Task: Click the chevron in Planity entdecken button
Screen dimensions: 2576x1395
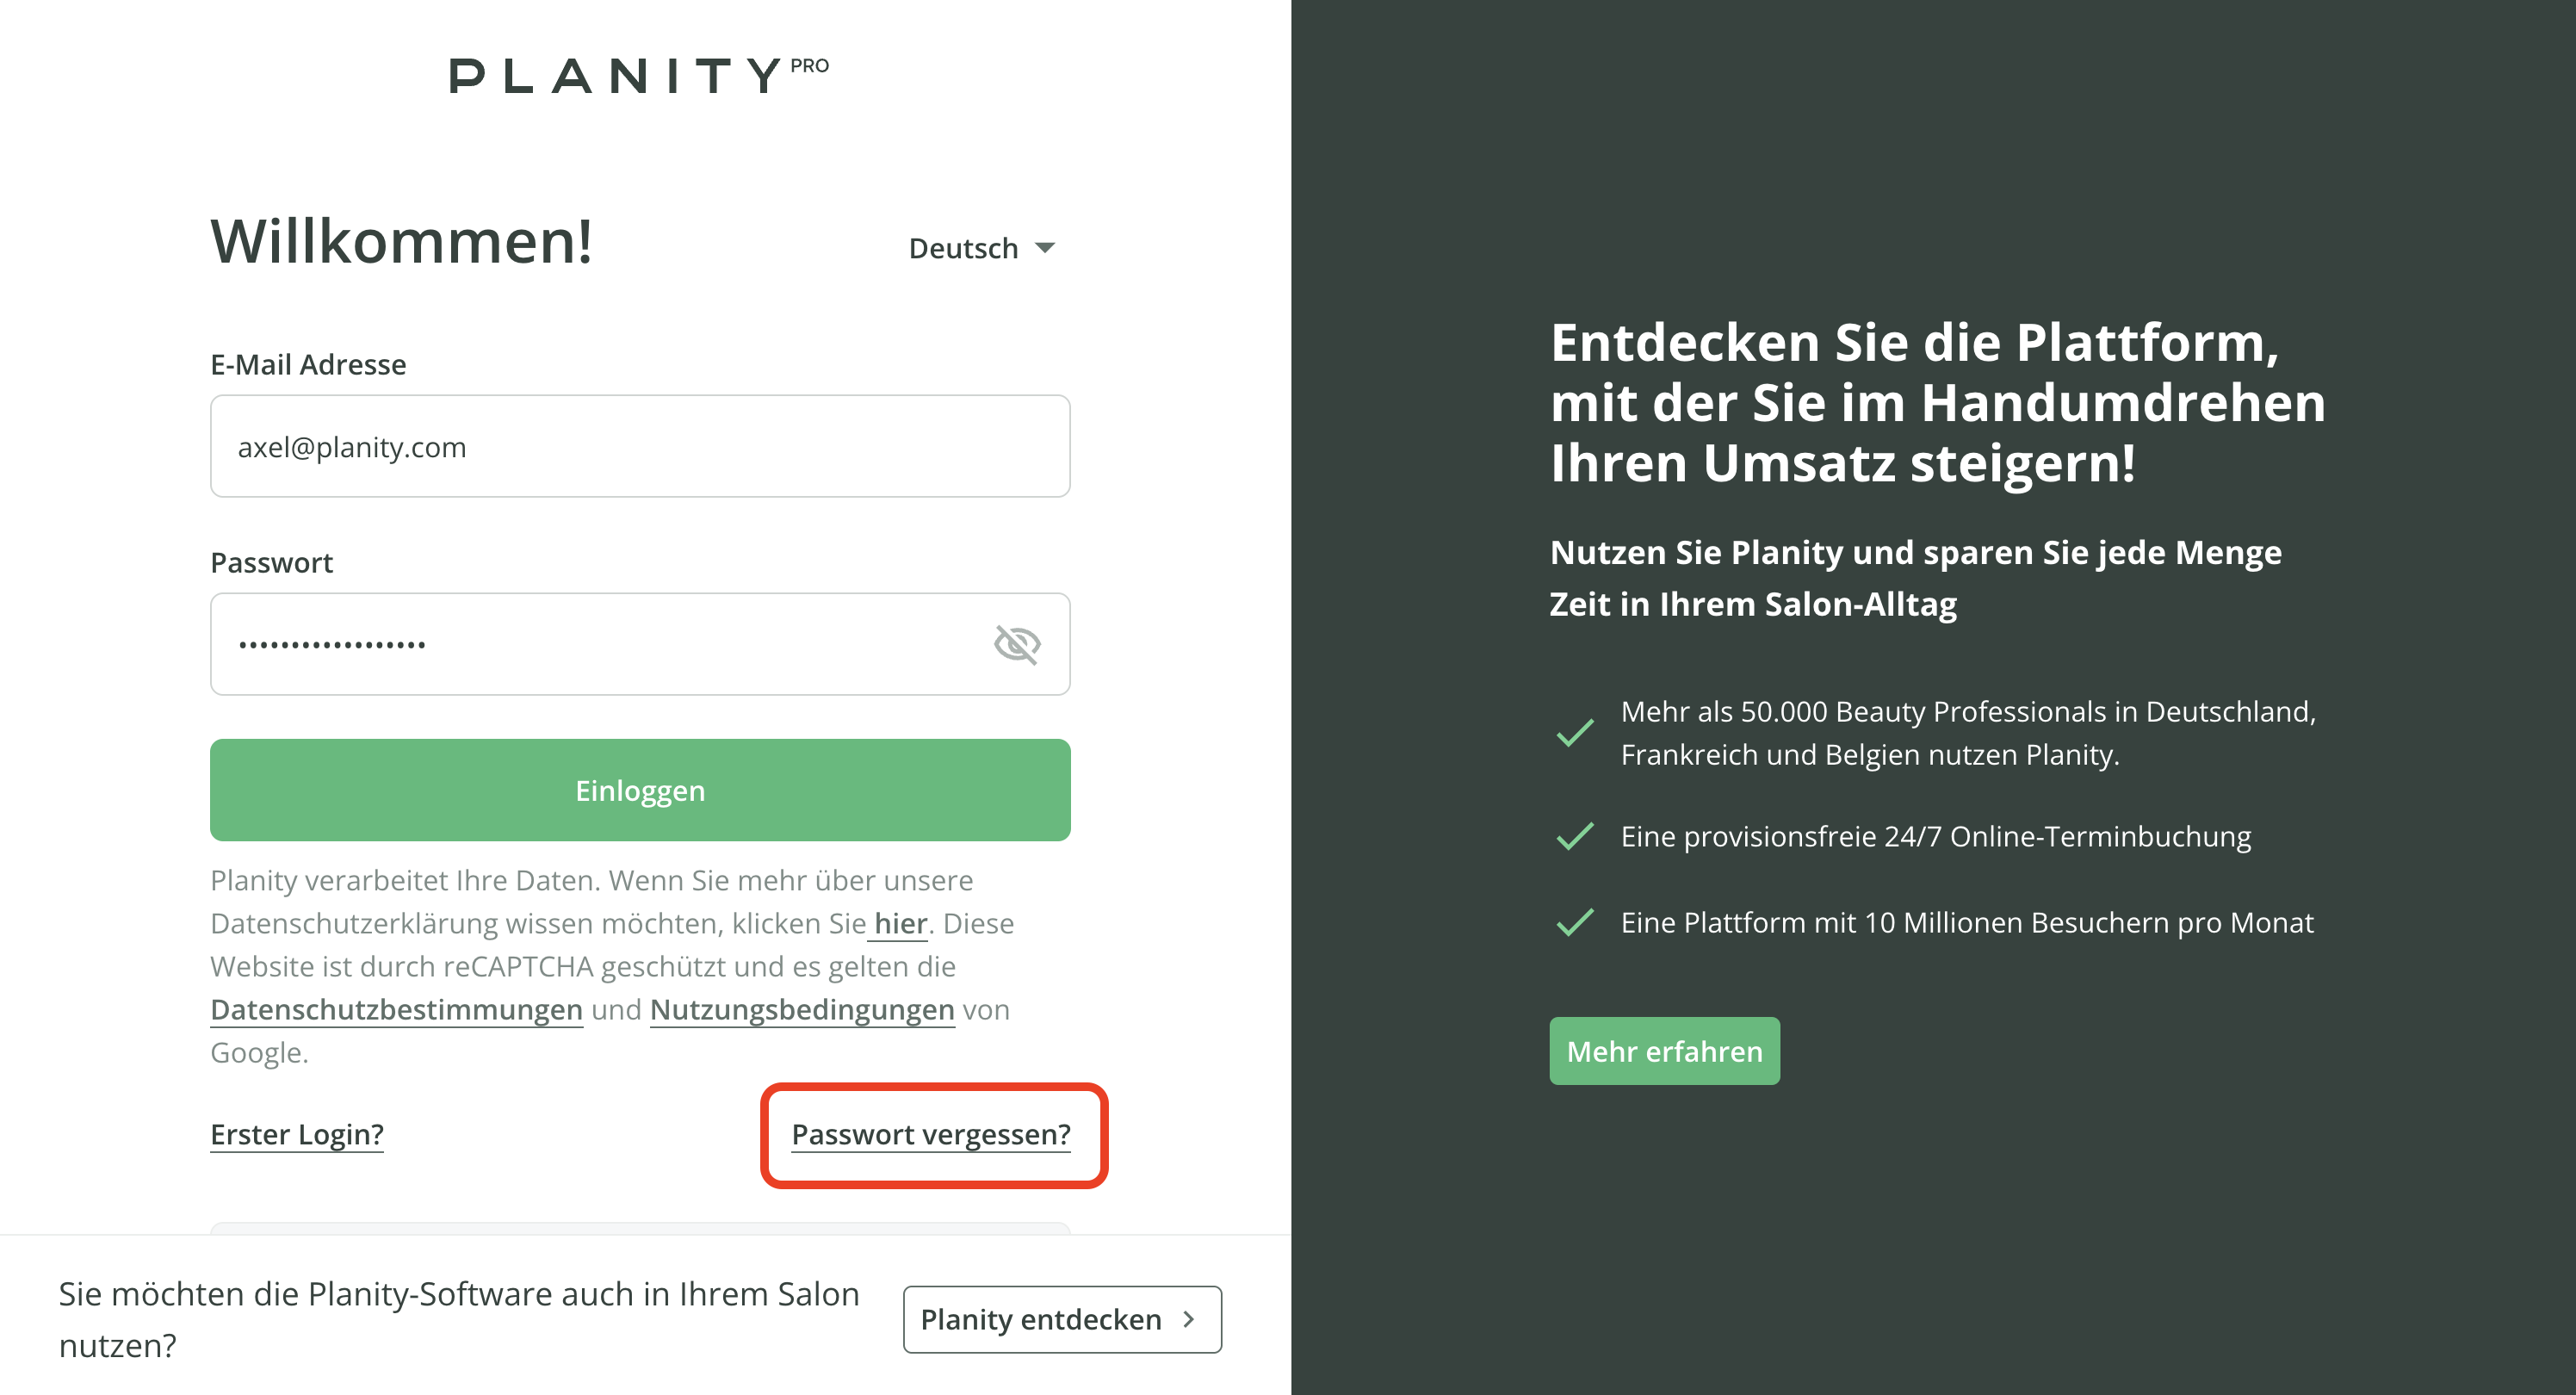Action: [1189, 1319]
